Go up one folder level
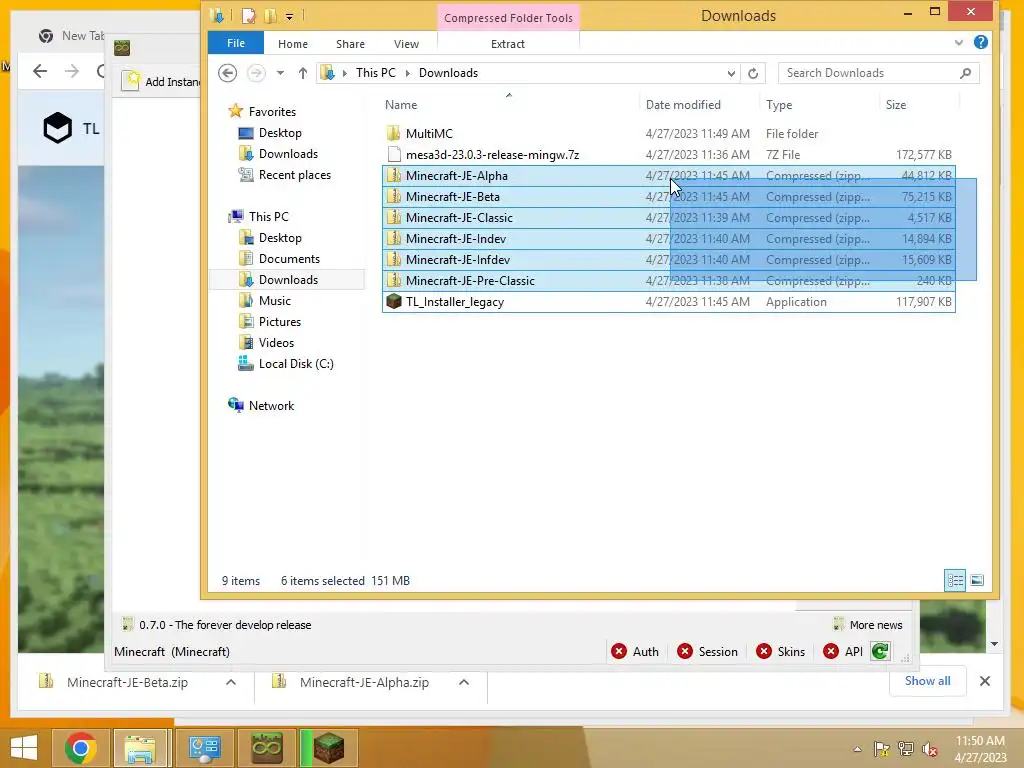The image size is (1024, 768). click(x=302, y=73)
